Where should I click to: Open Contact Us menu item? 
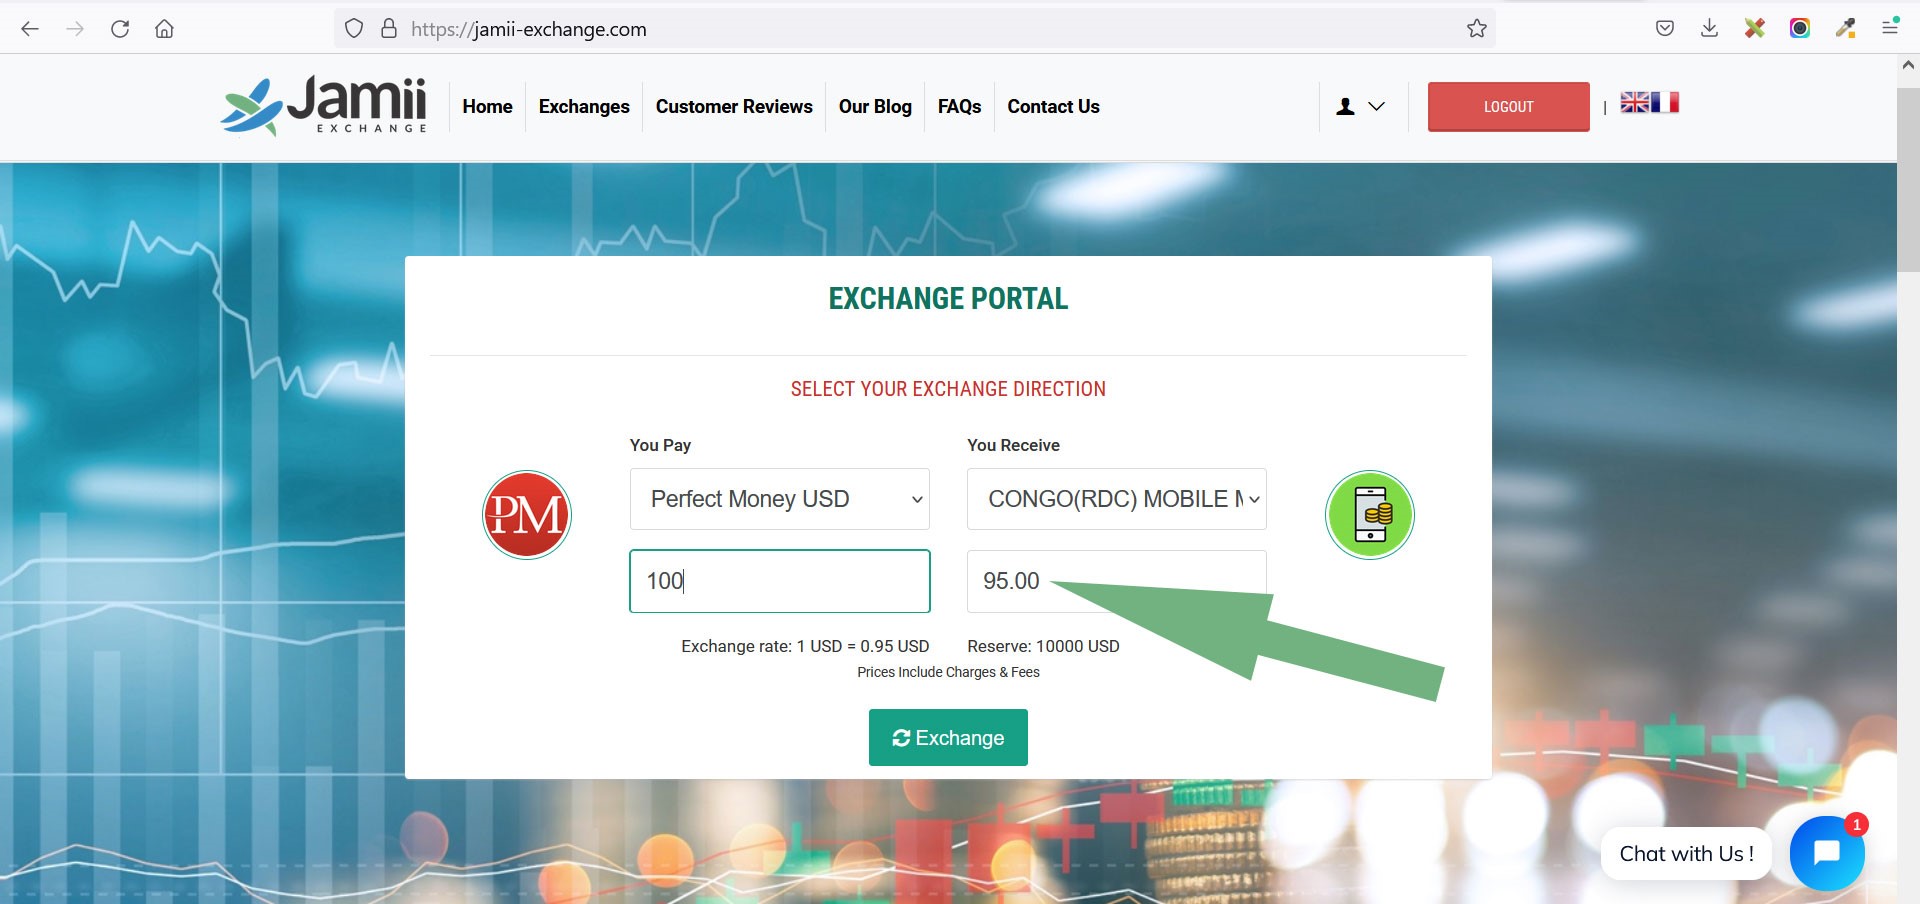(1053, 106)
